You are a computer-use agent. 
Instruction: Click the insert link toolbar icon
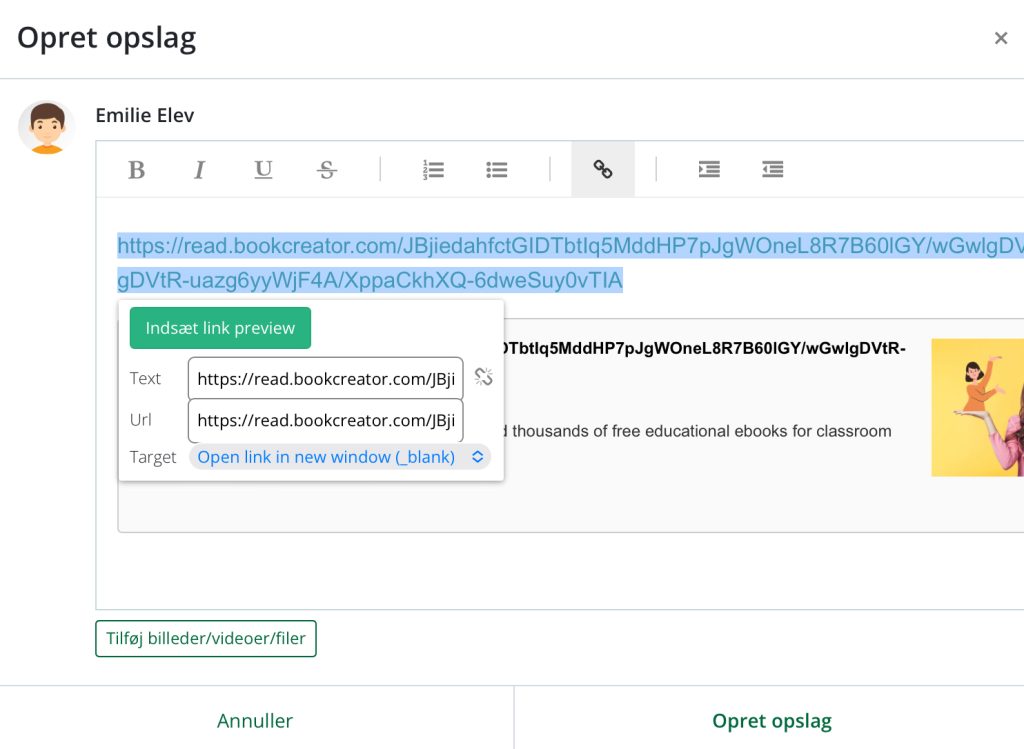603,170
